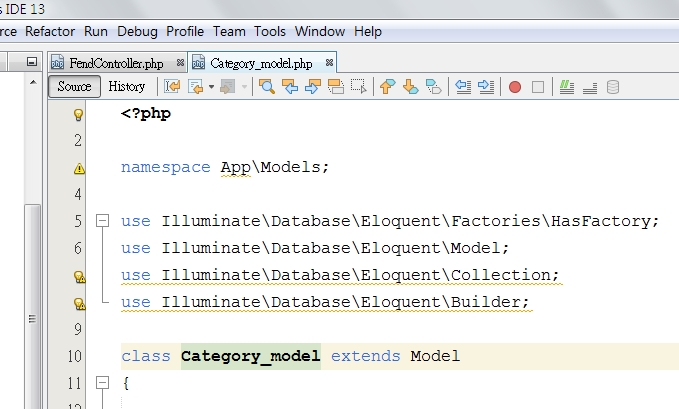Click the Back navigation icon
The width and height of the screenshot is (679, 409).
click(196, 87)
